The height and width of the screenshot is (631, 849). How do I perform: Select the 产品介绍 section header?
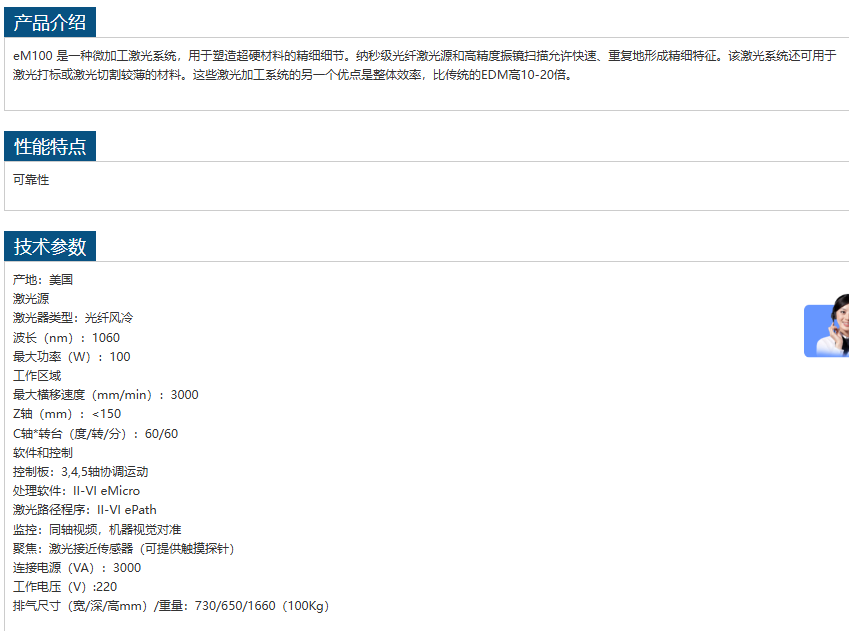click(50, 22)
